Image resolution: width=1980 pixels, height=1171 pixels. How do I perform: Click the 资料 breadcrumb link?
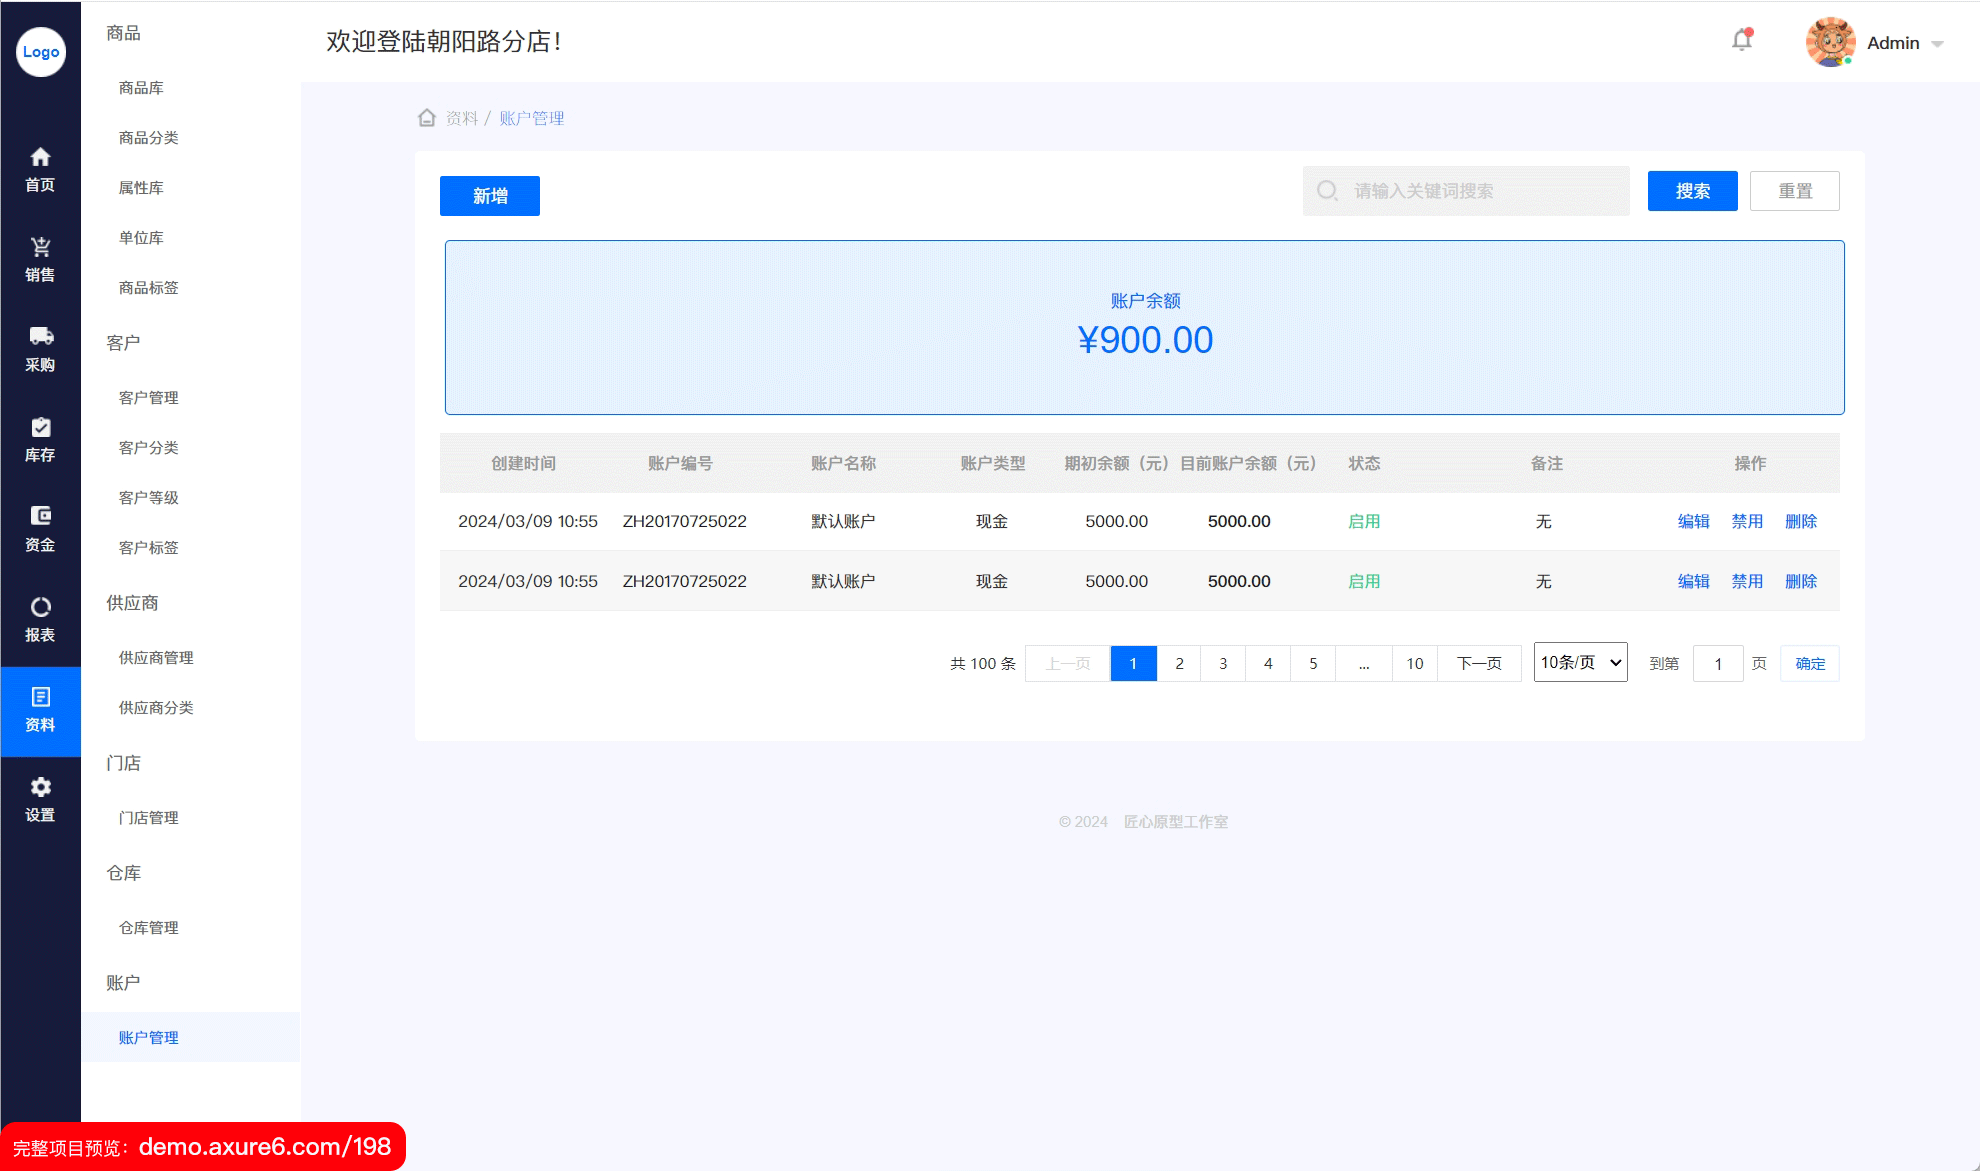click(462, 118)
